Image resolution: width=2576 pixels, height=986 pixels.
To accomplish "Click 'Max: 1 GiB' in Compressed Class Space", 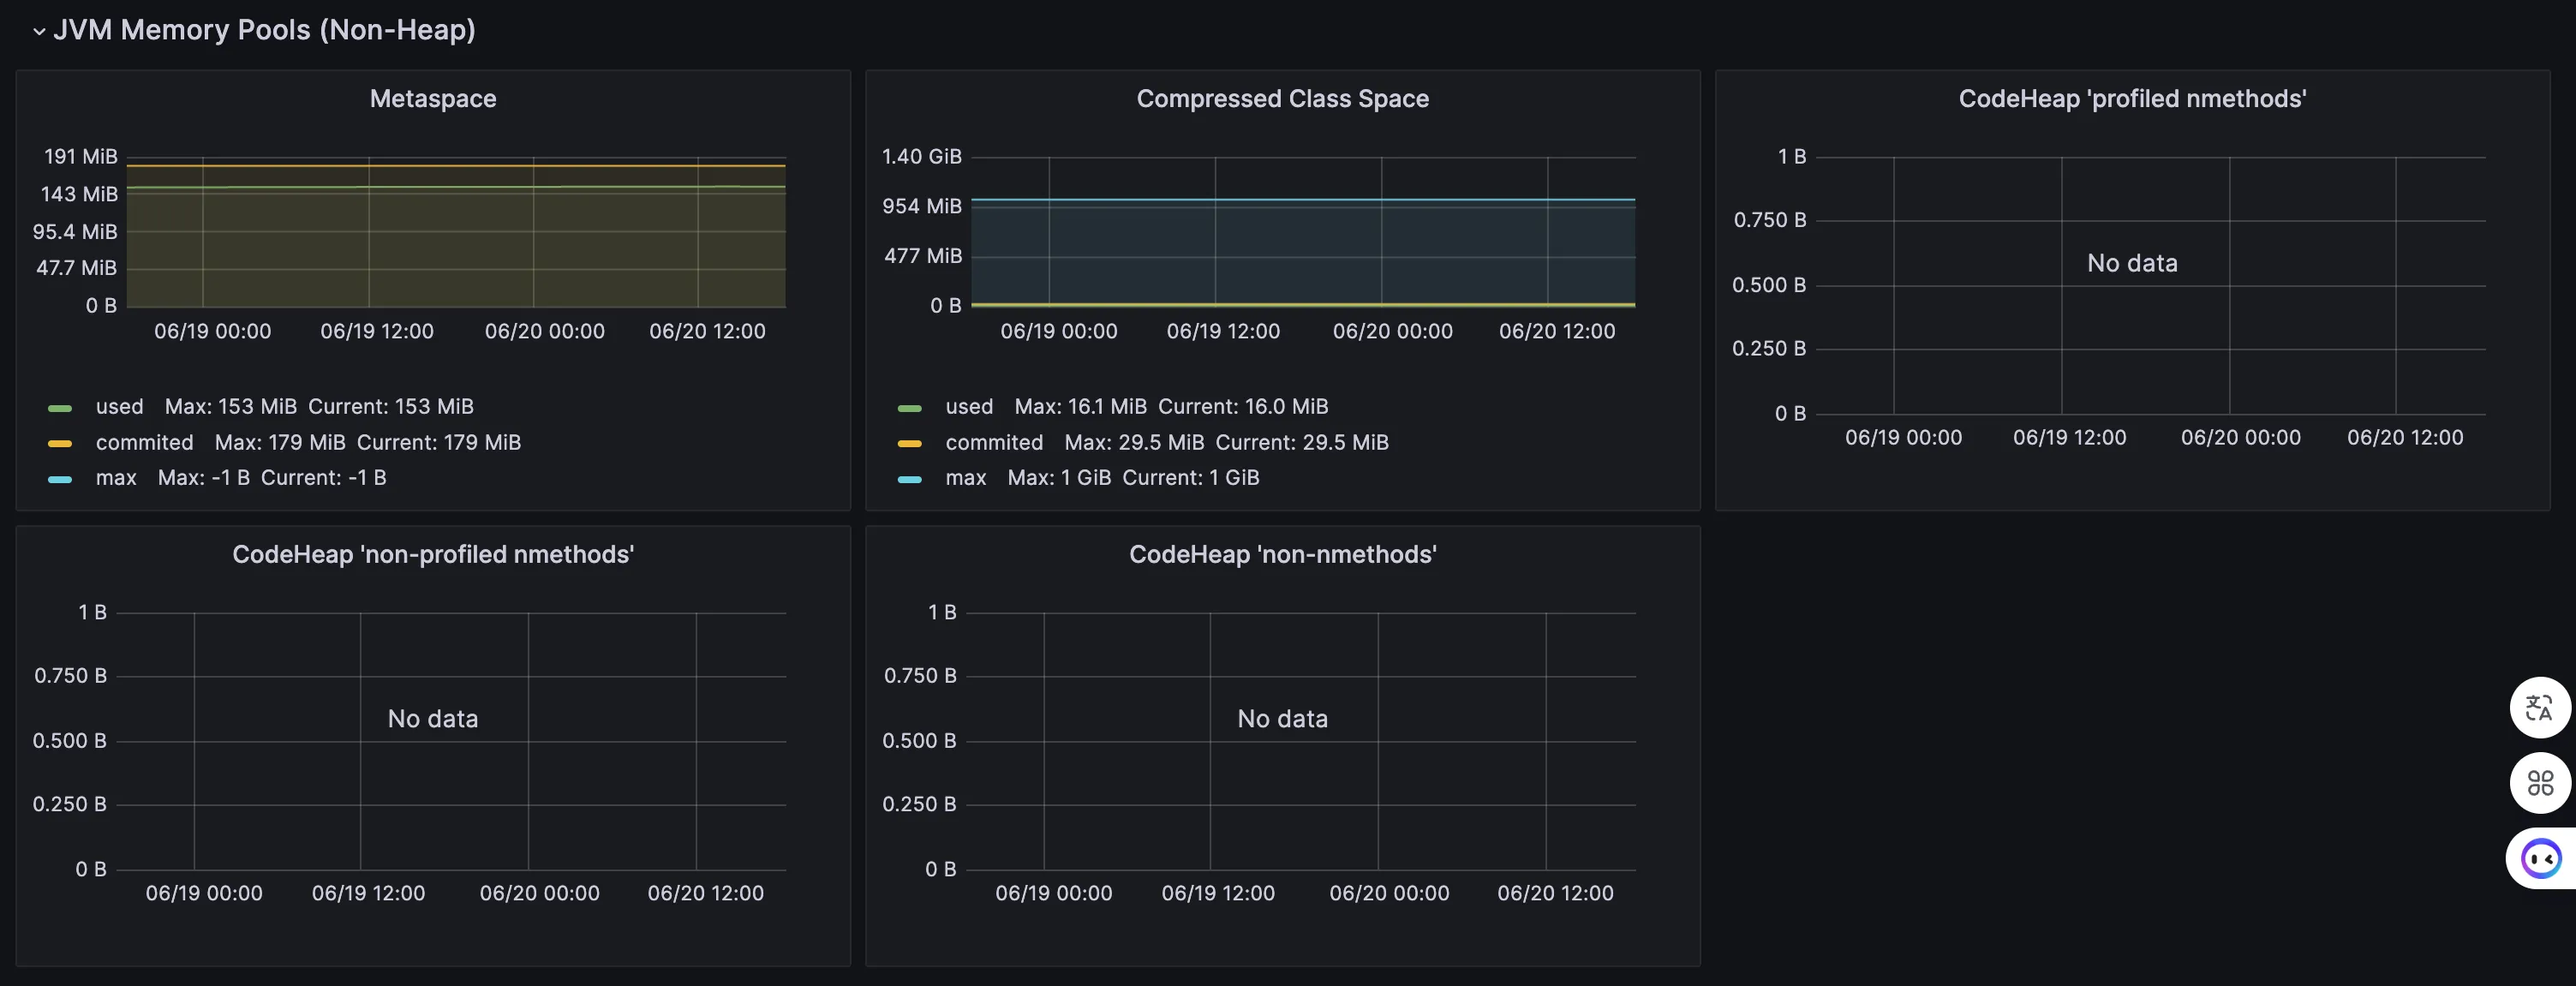I will [x=1059, y=477].
